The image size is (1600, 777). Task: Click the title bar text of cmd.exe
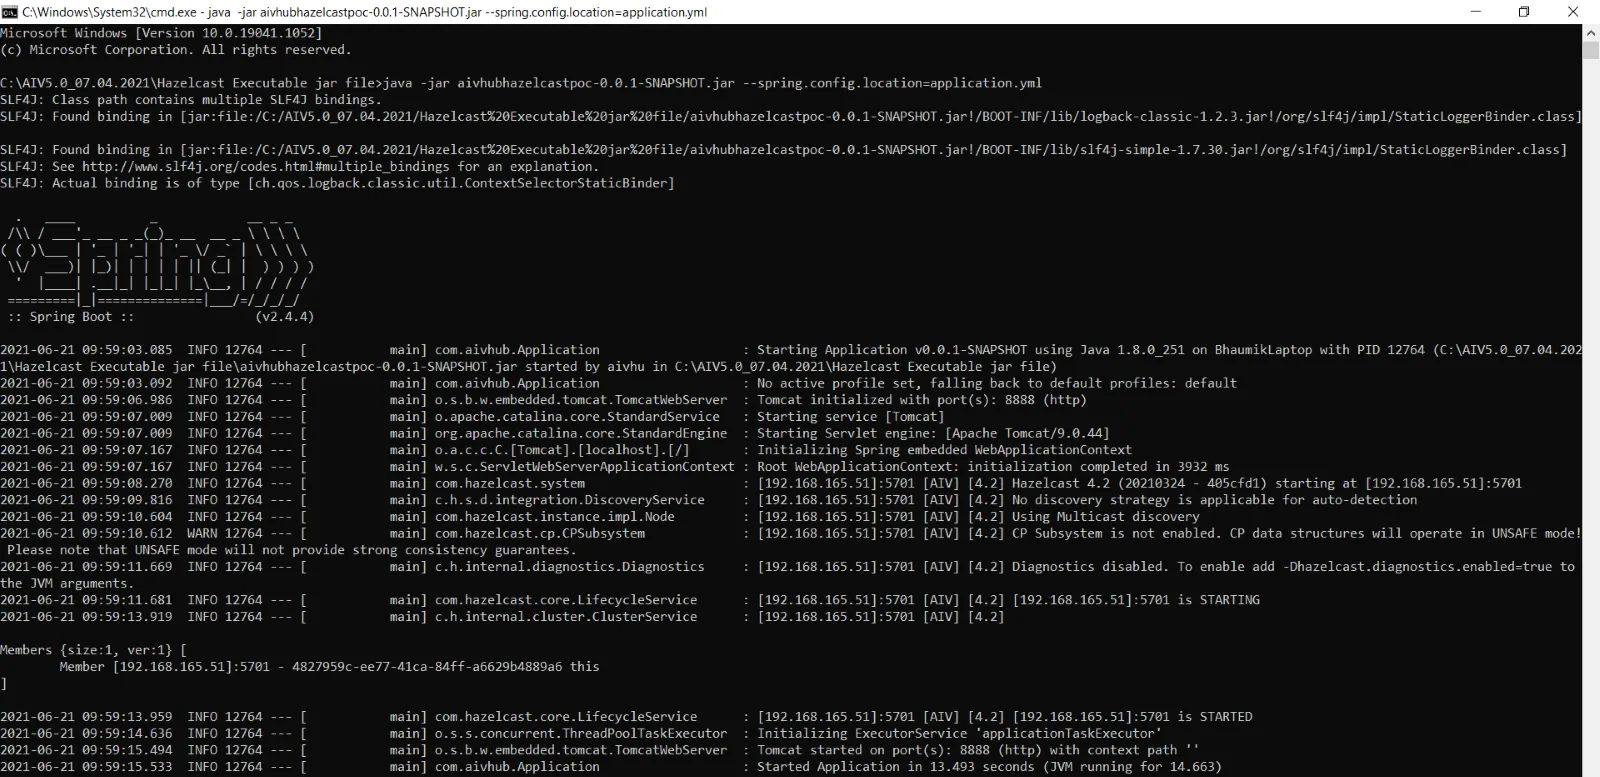pos(365,12)
